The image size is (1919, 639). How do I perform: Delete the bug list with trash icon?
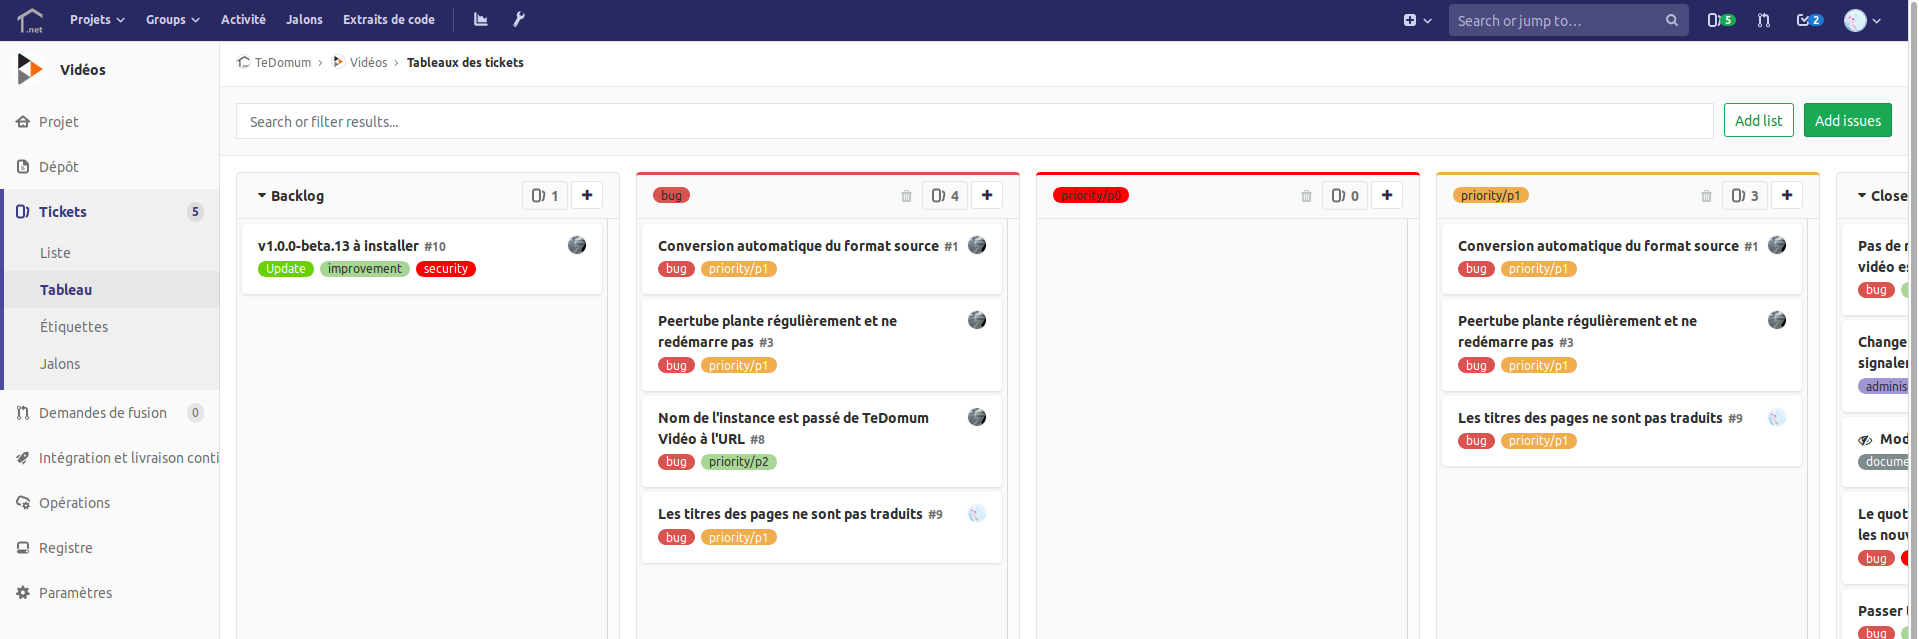906,196
